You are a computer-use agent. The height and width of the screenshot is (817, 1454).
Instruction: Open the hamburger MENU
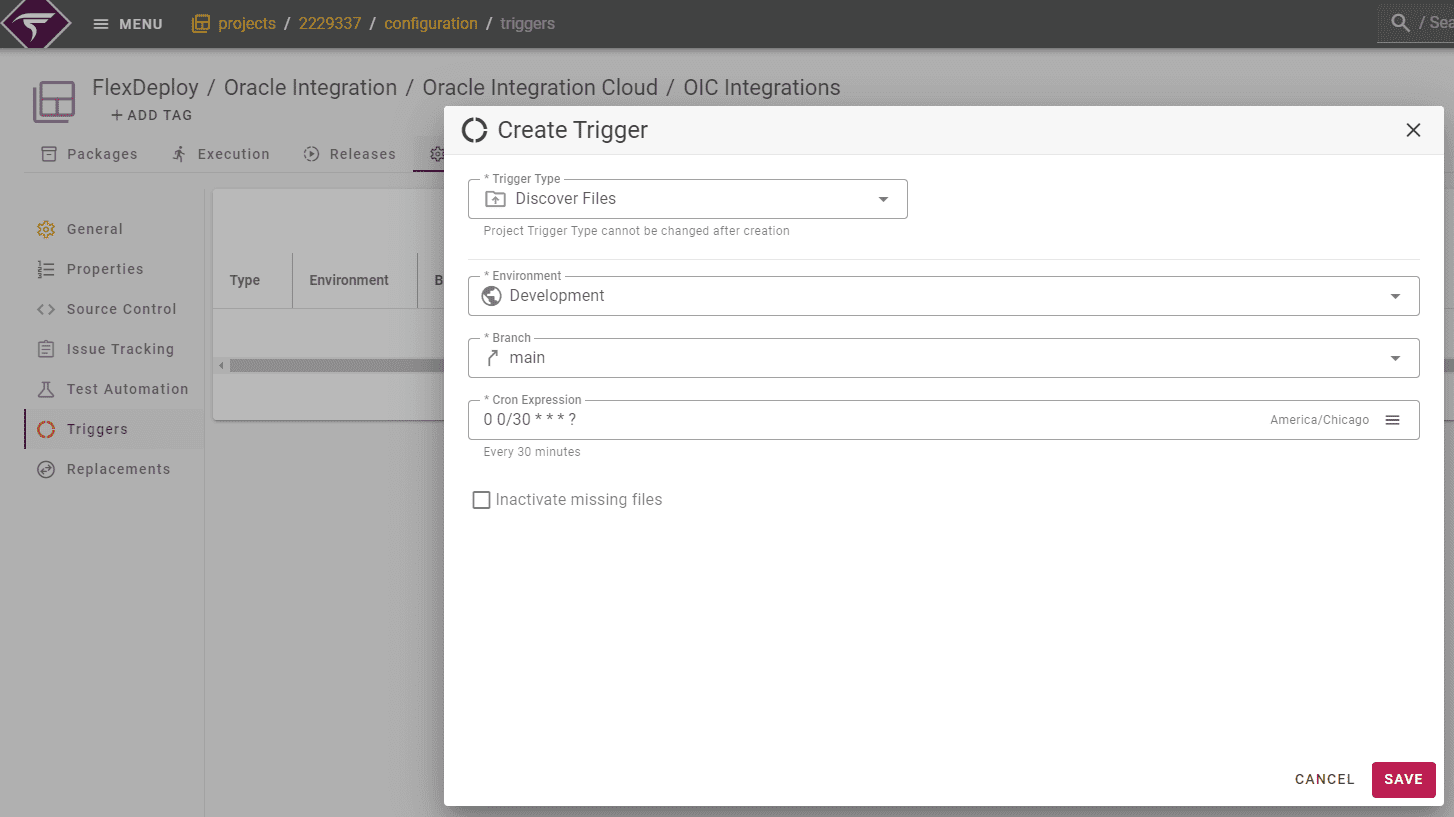[x=127, y=24]
